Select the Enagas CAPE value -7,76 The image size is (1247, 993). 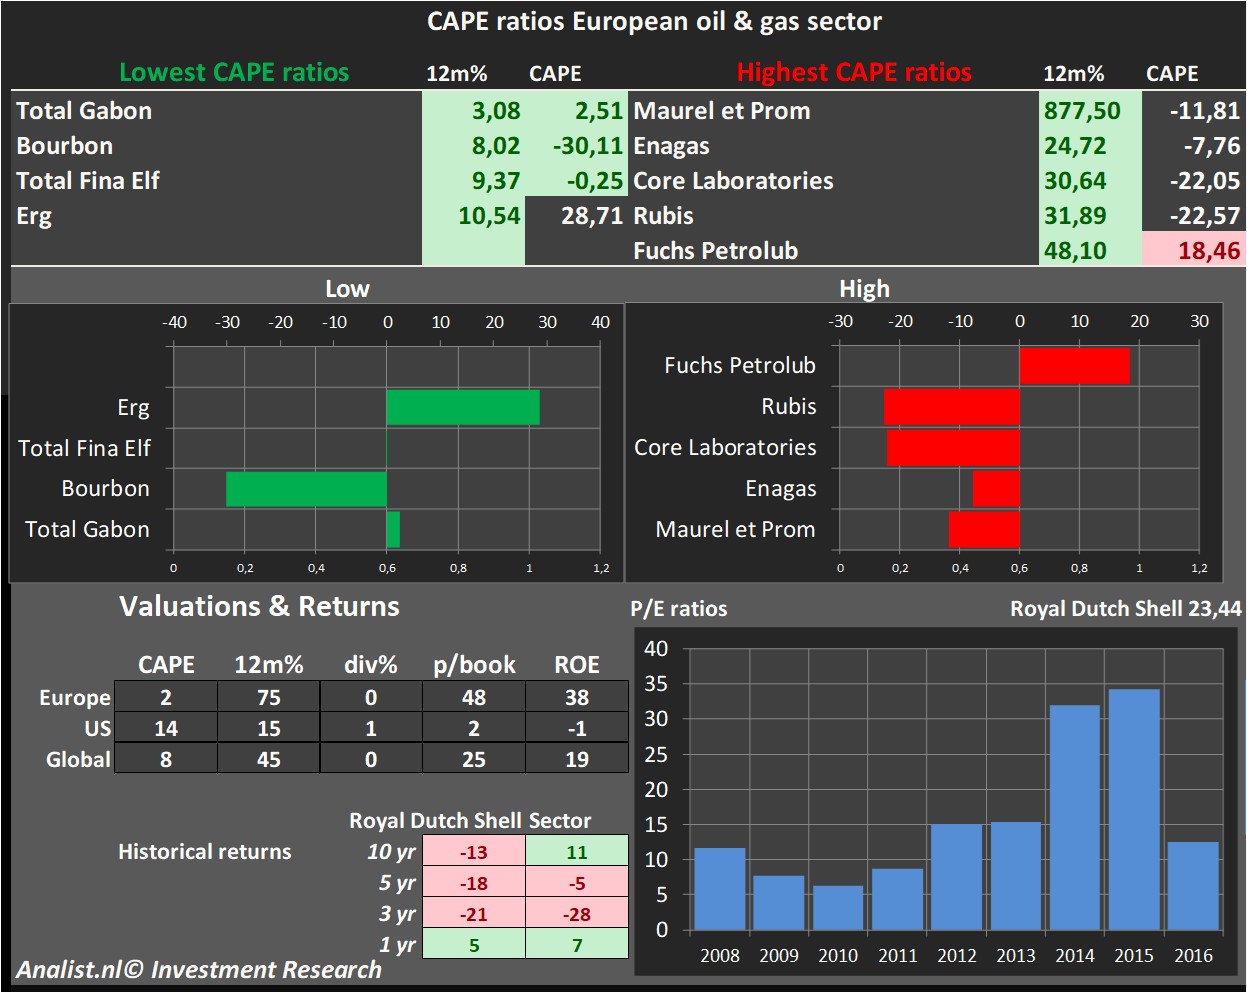pos(1211,146)
